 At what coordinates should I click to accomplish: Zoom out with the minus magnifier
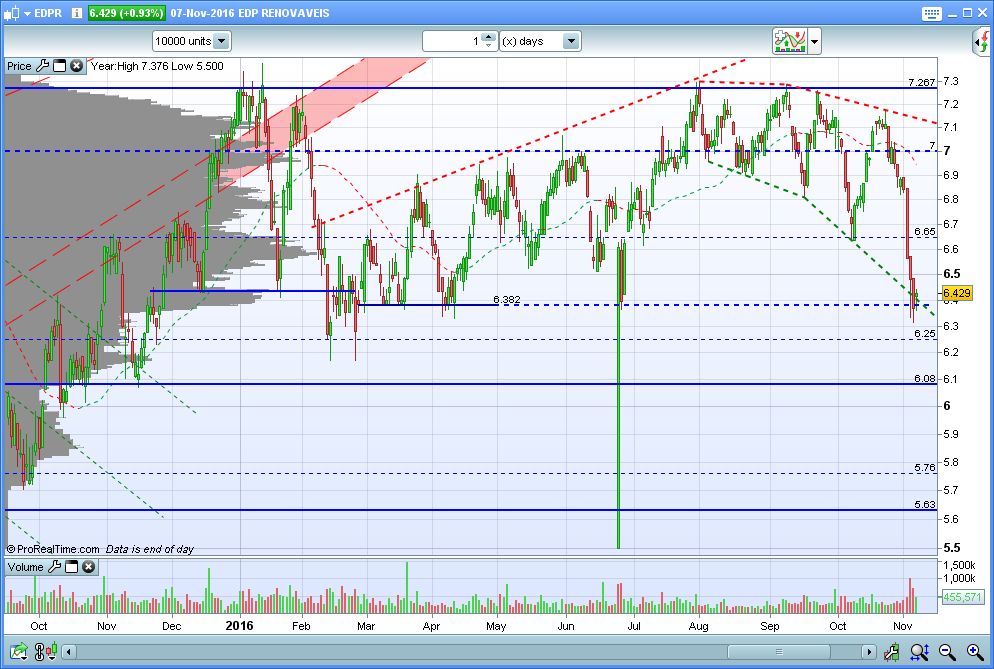pyautogui.click(x=947, y=651)
